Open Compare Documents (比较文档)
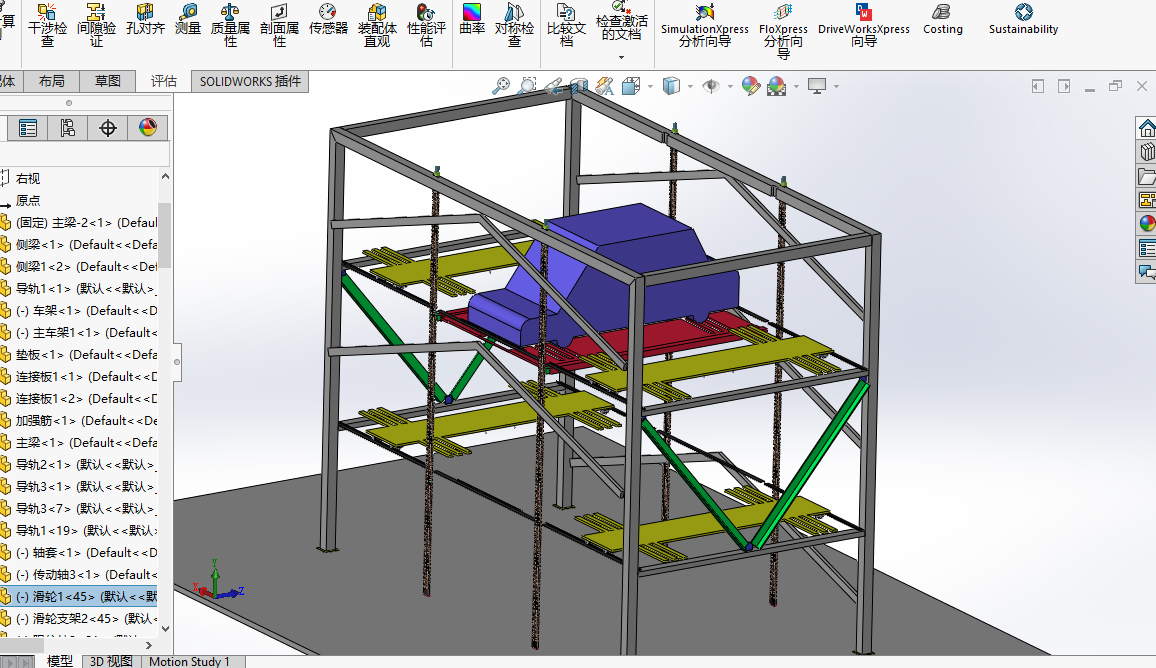Image resolution: width=1156 pixels, height=668 pixels. tap(566, 24)
